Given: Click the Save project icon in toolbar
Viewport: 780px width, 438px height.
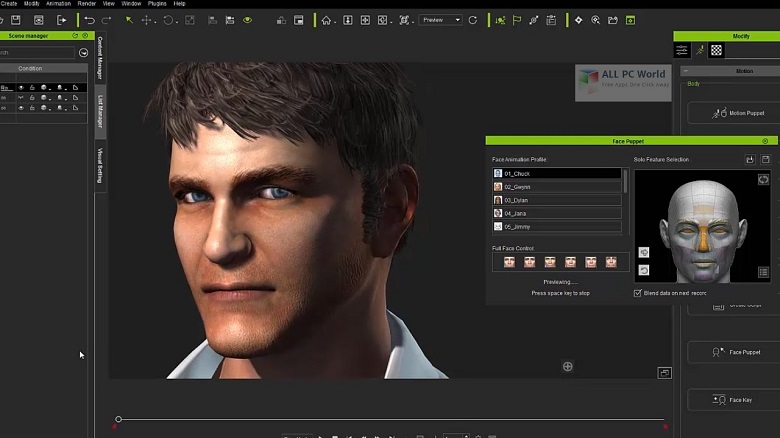Looking at the screenshot, I should pos(16,20).
